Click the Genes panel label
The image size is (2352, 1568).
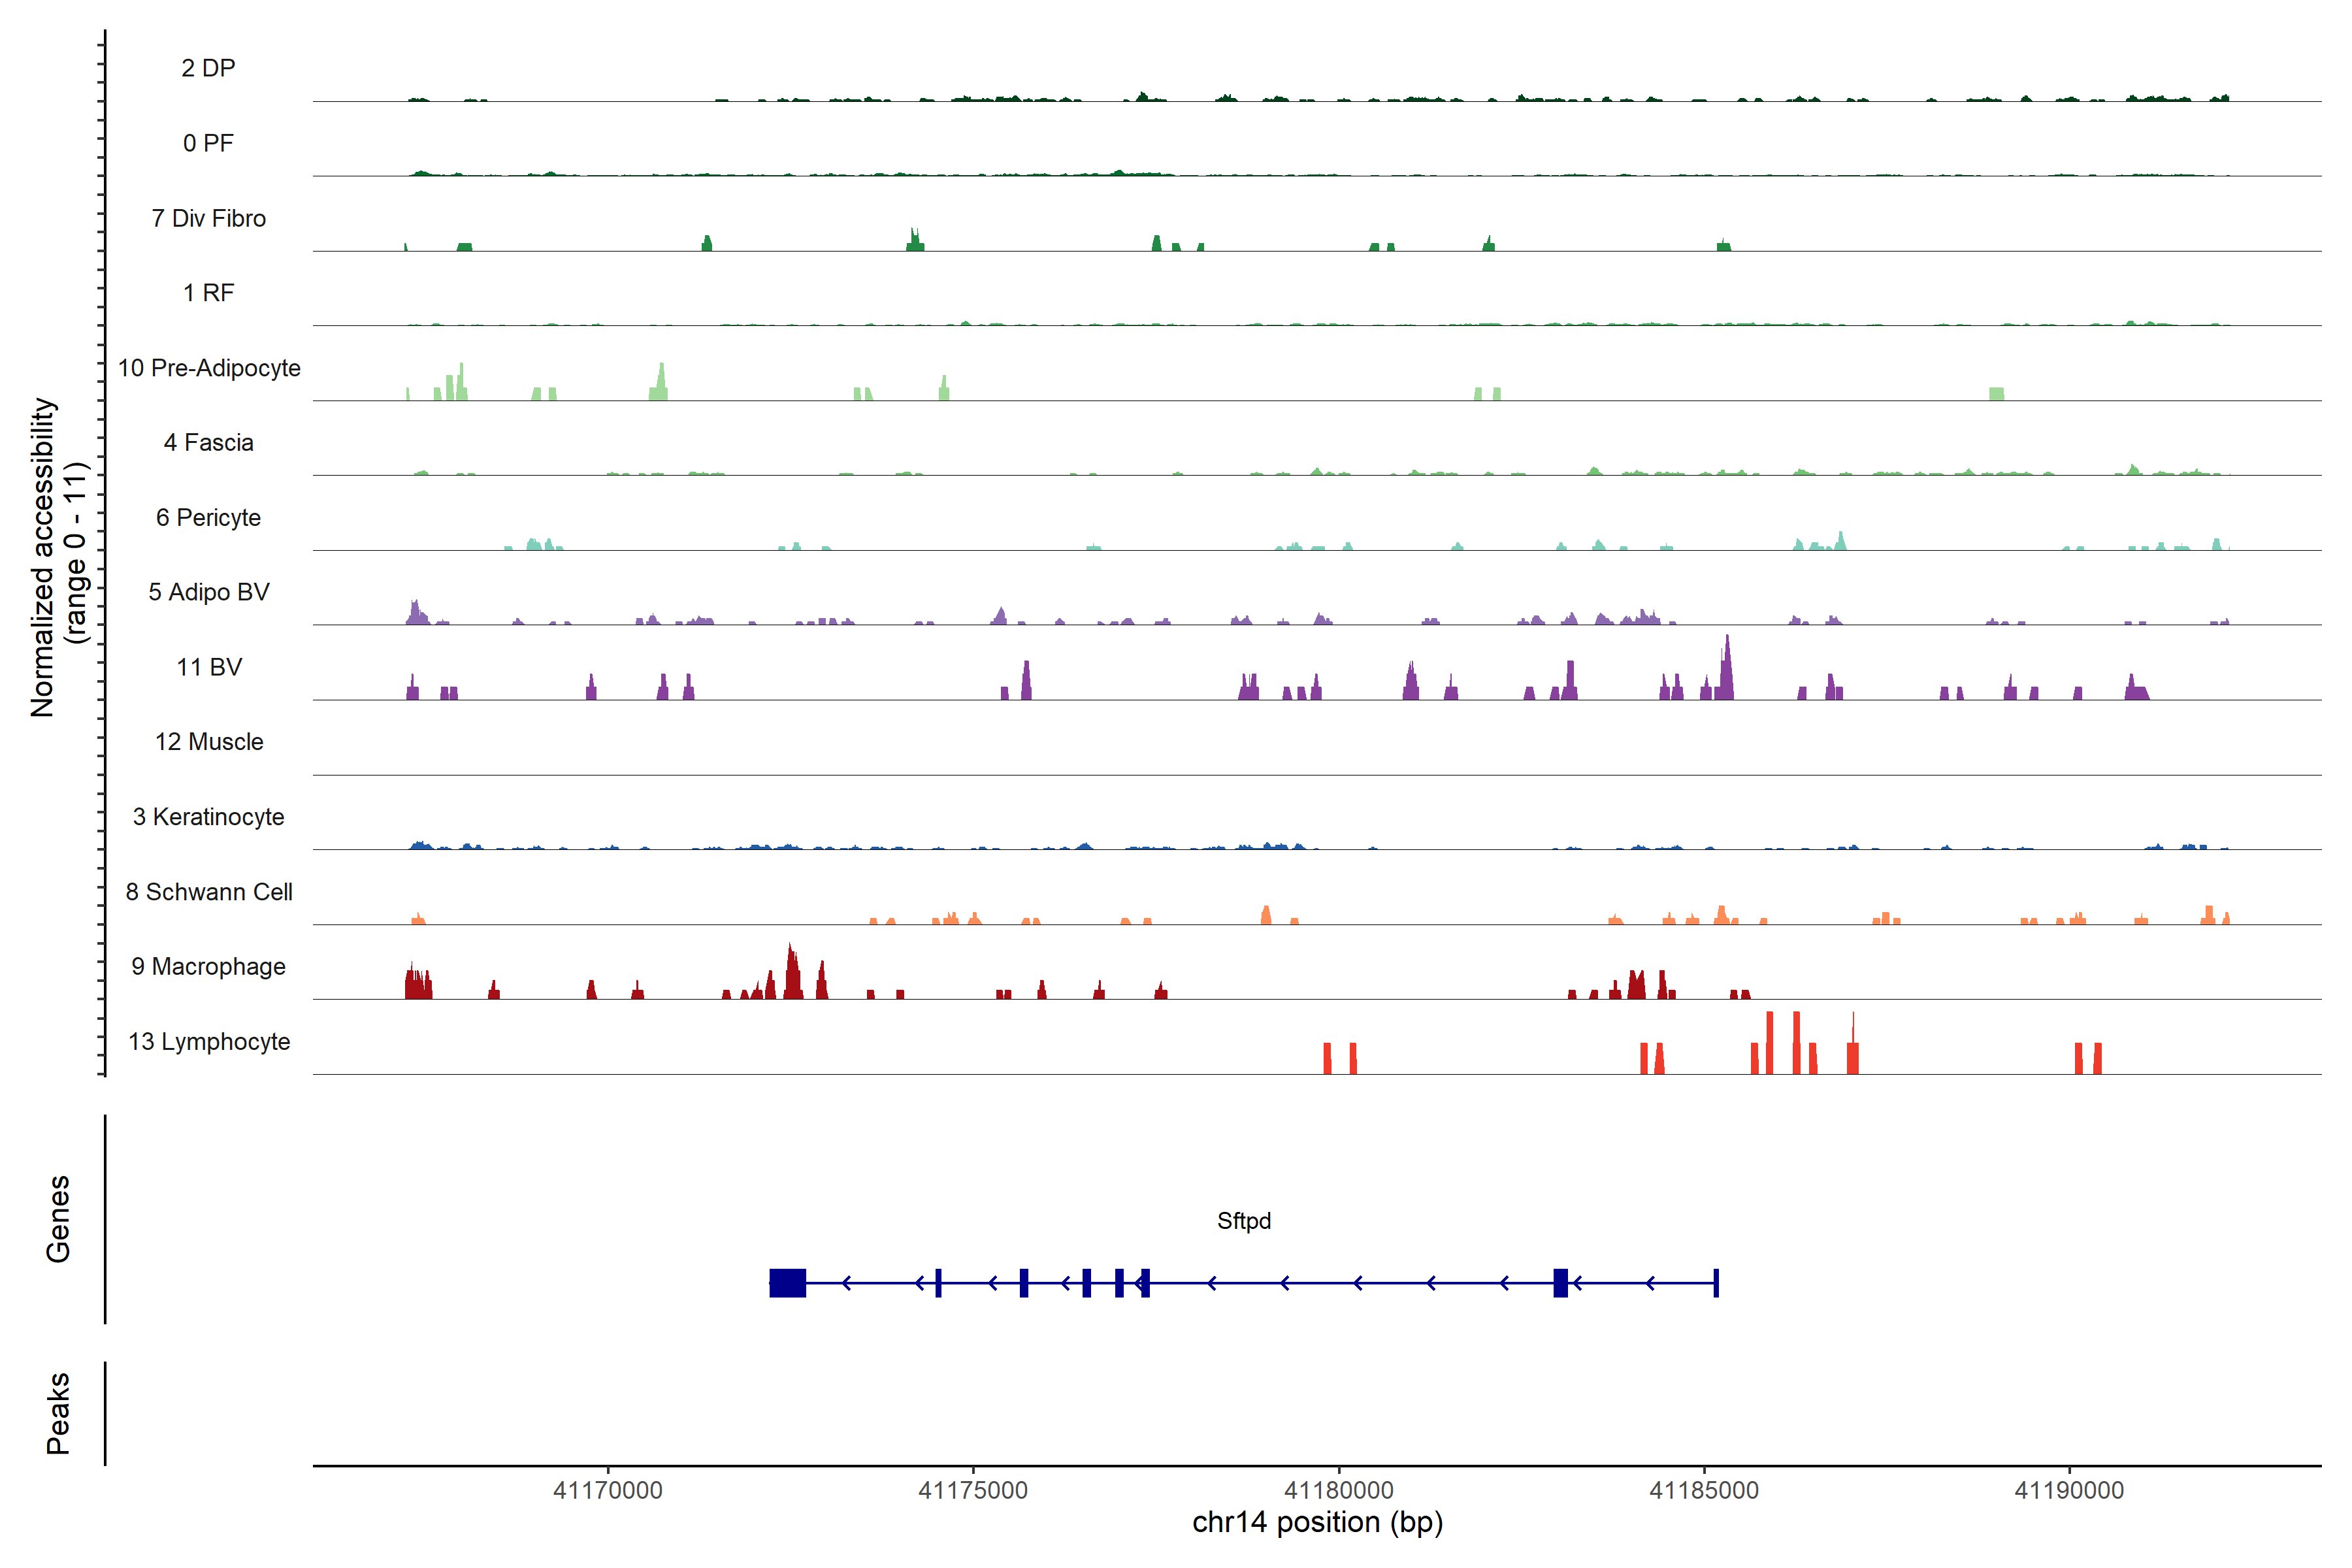pyautogui.click(x=58, y=1219)
